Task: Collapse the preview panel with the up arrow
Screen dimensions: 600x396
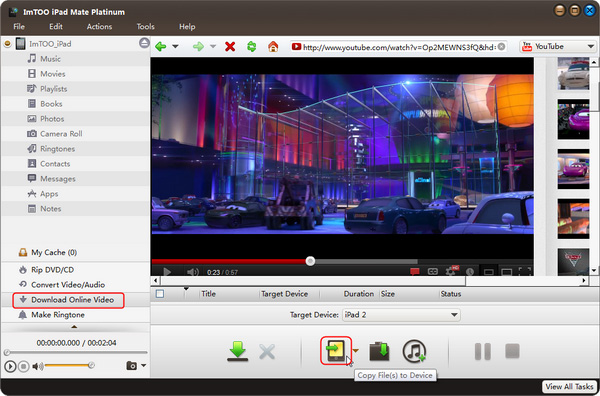Action: (74, 327)
